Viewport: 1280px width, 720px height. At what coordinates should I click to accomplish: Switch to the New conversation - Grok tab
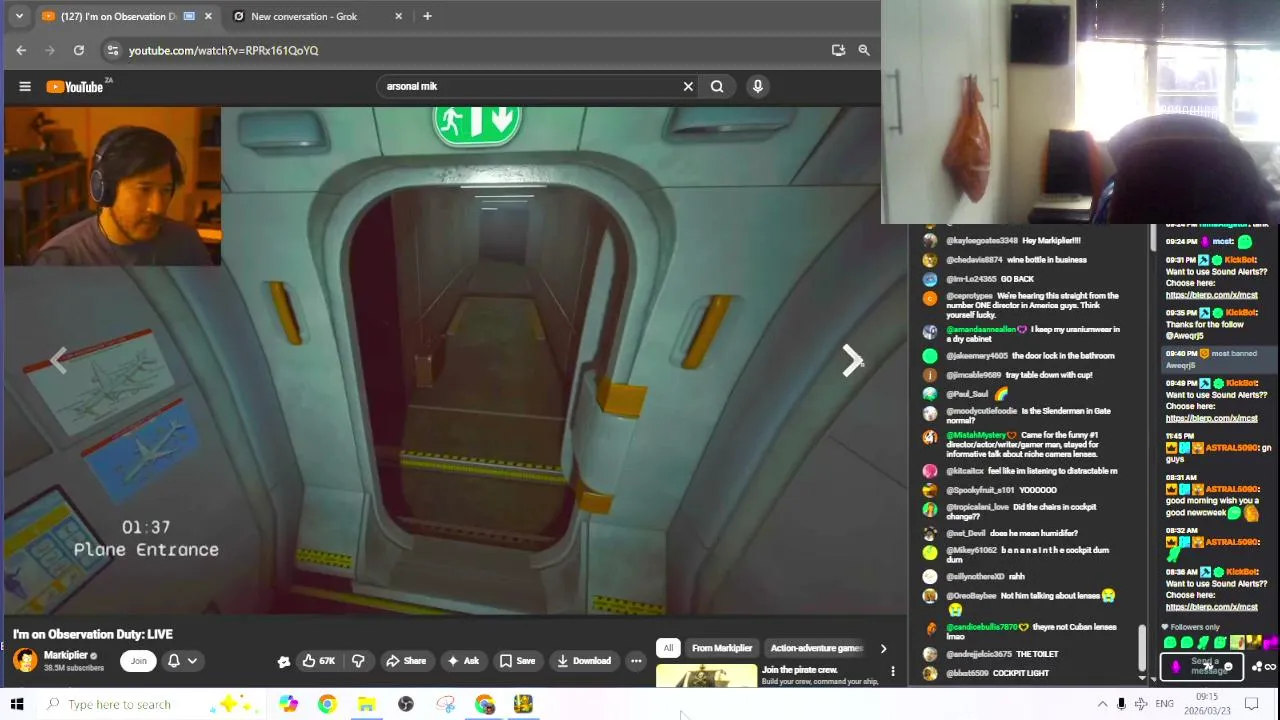(304, 16)
